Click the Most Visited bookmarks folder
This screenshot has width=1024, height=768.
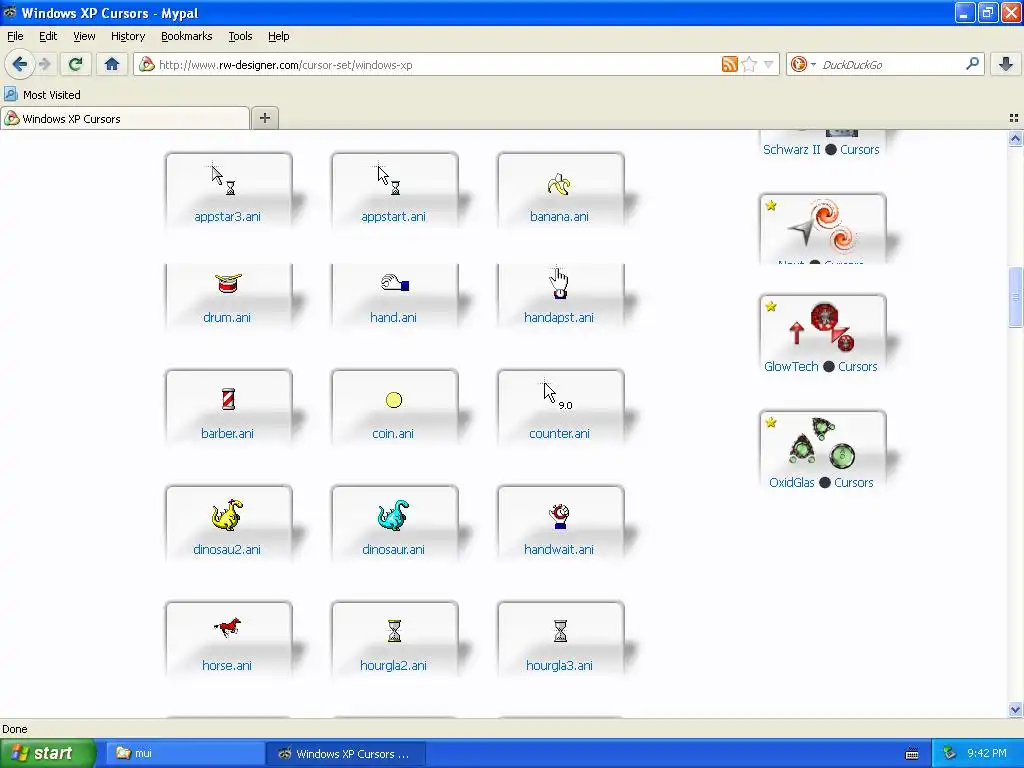[42, 95]
